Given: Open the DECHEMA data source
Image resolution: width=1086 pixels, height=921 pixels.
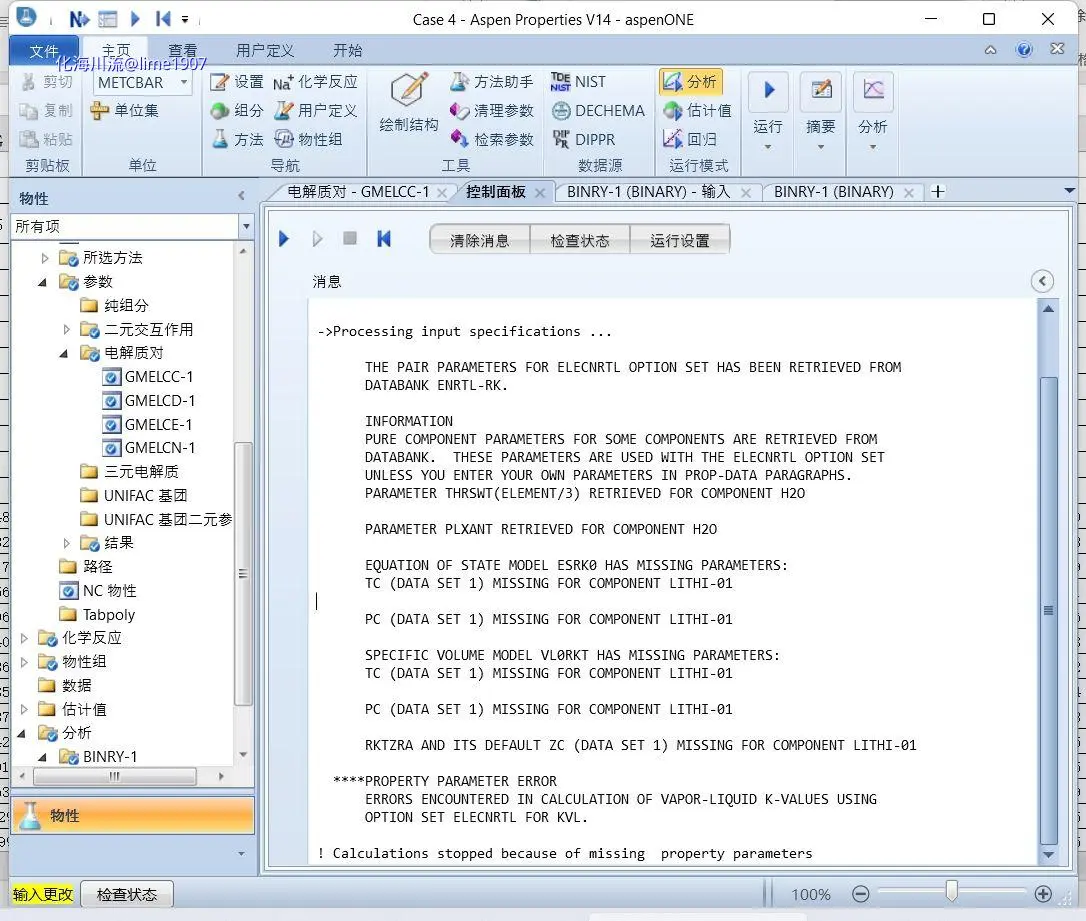Looking at the screenshot, I should [x=598, y=111].
